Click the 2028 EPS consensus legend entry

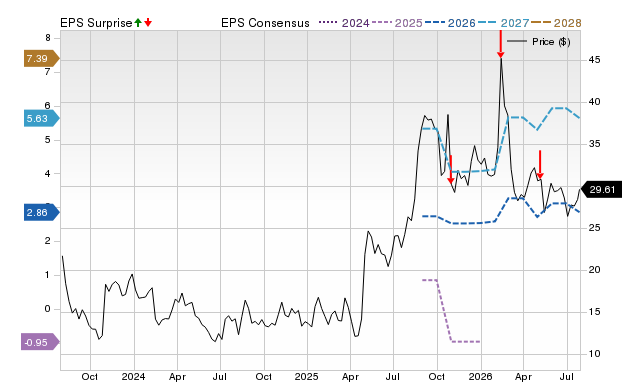(x=556, y=23)
